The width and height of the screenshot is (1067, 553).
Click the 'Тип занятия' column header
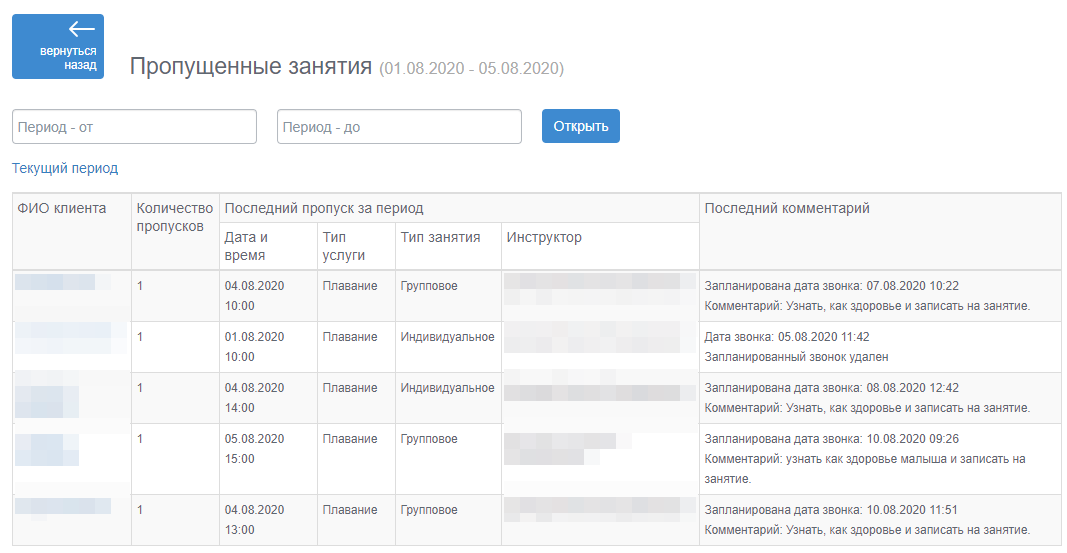[x=440, y=237]
